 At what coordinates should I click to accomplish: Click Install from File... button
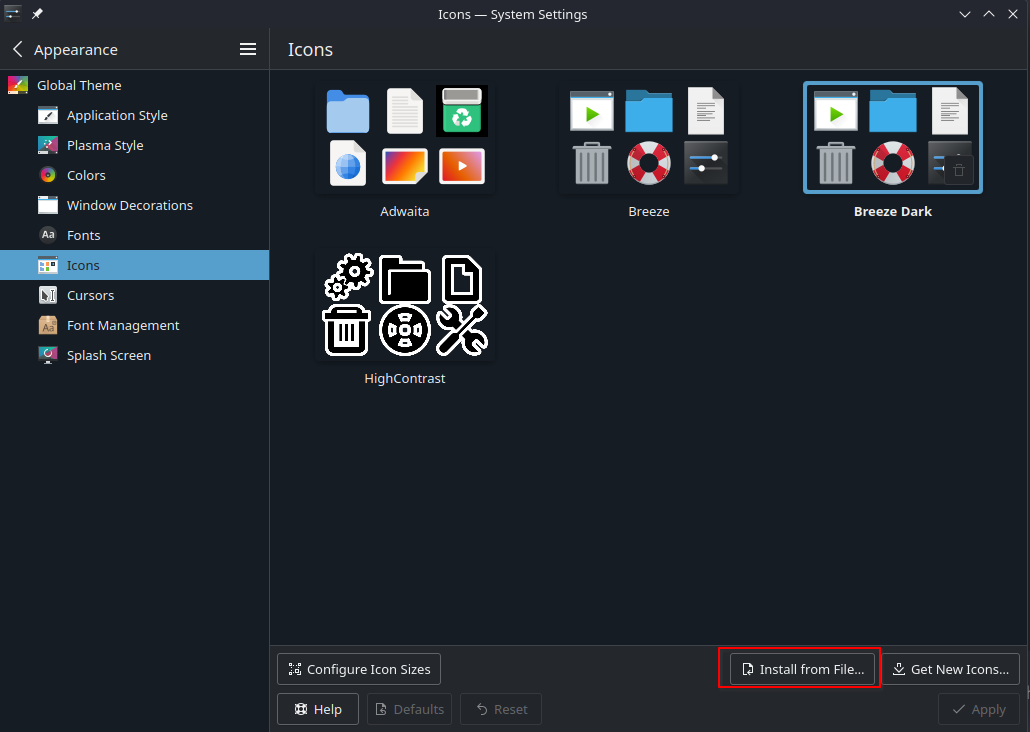tap(802, 669)
